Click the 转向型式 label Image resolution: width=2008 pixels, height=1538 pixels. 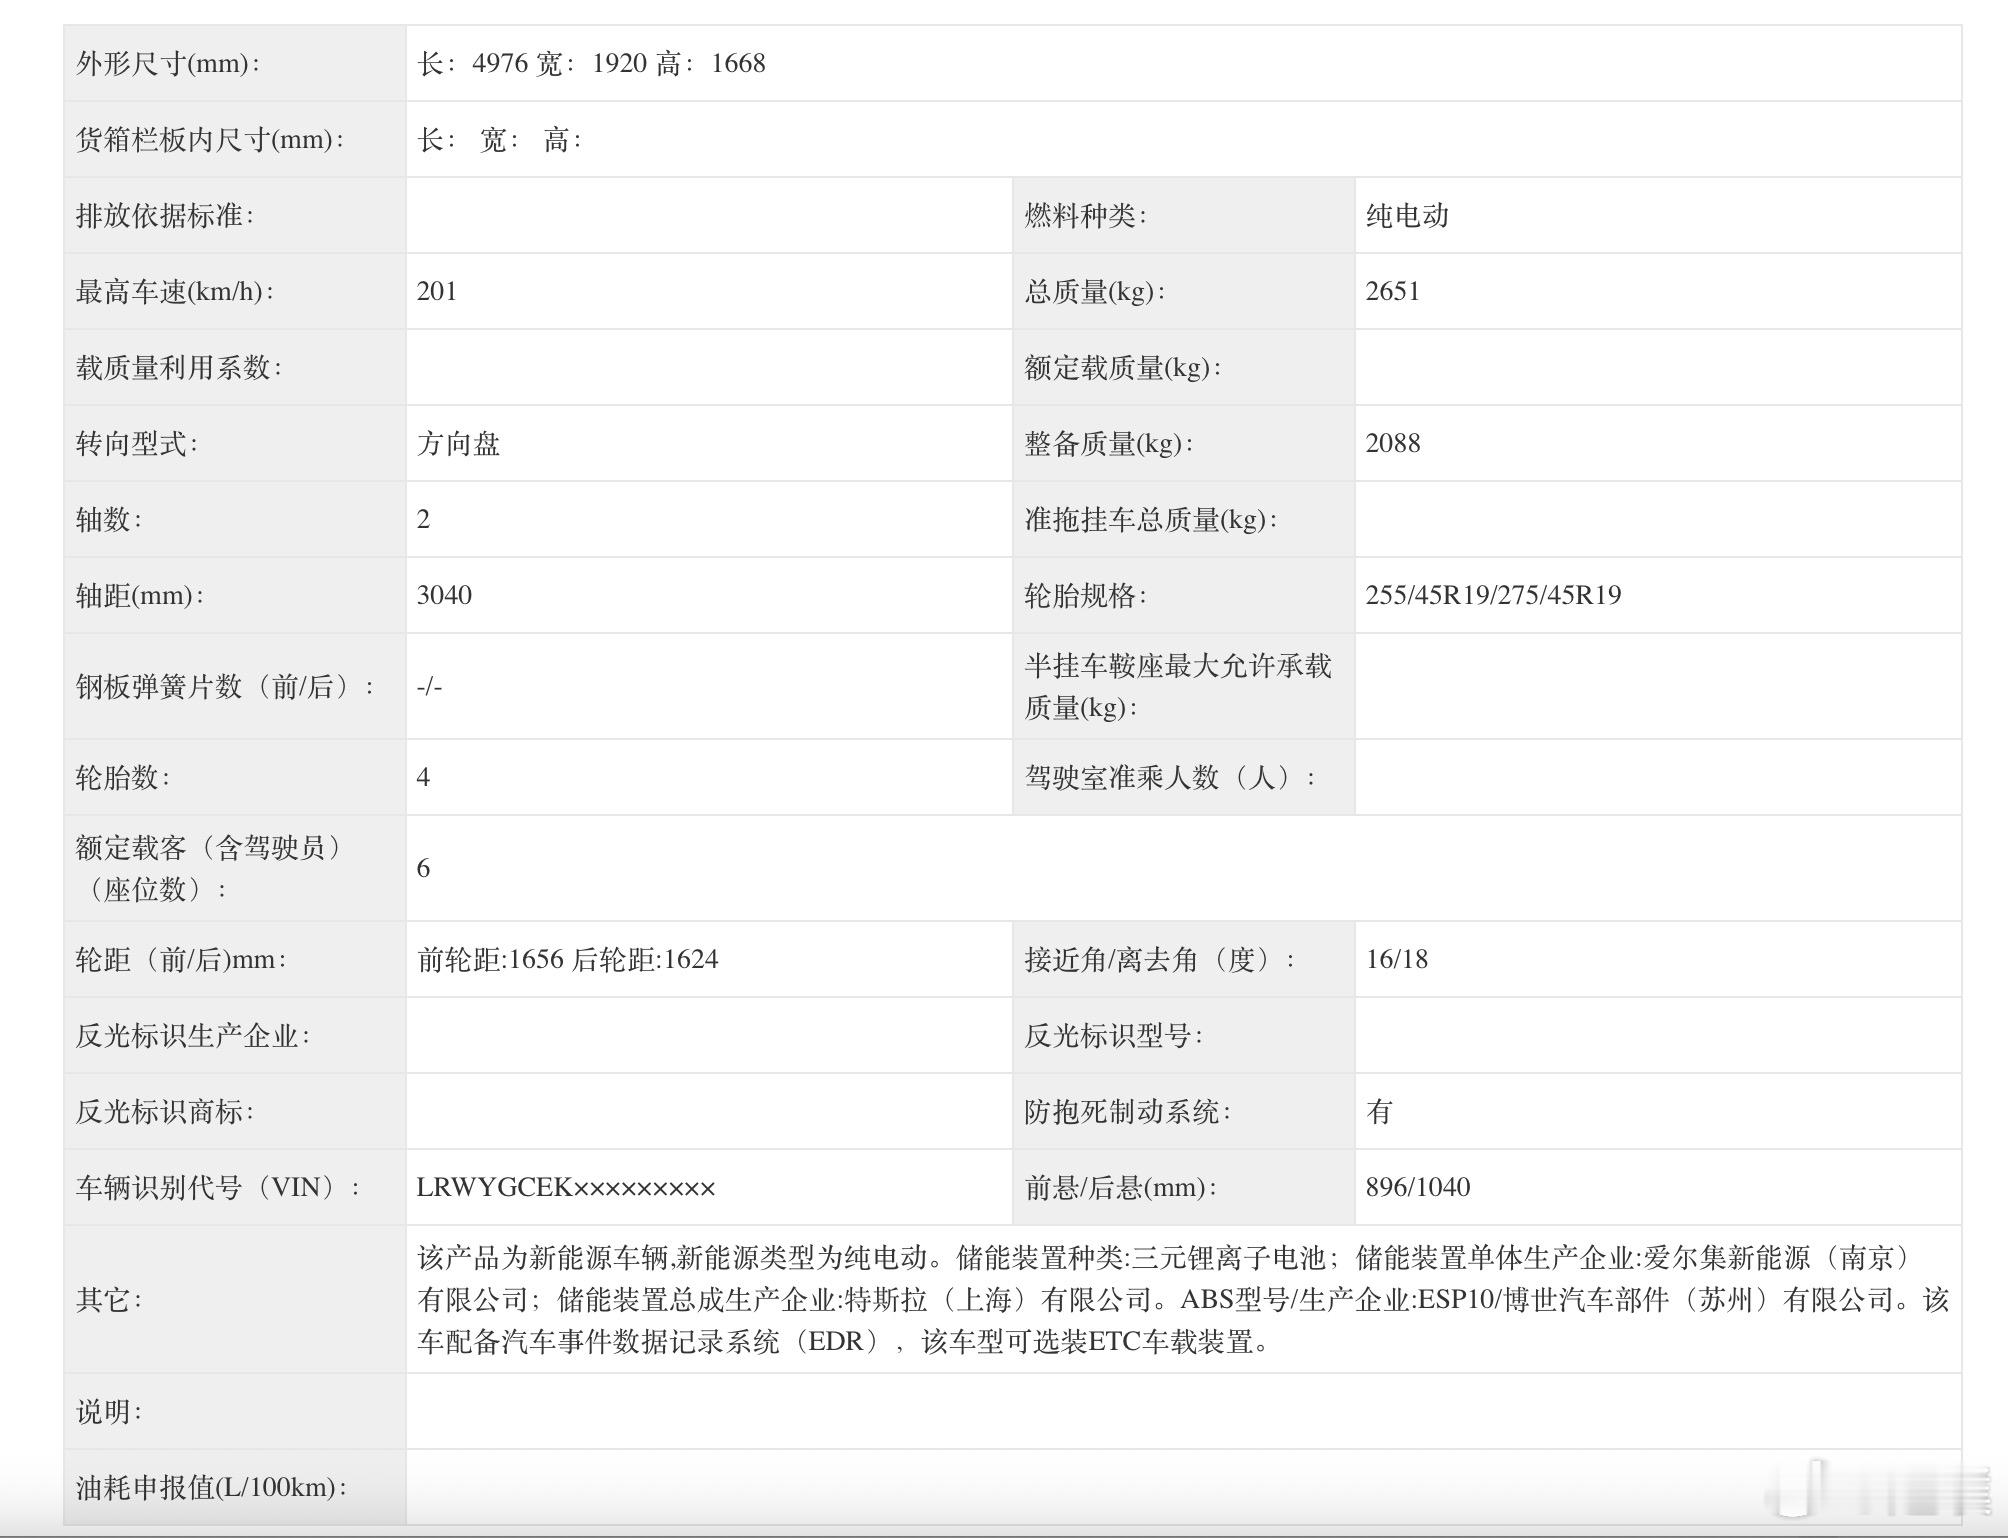pos(137,444)
